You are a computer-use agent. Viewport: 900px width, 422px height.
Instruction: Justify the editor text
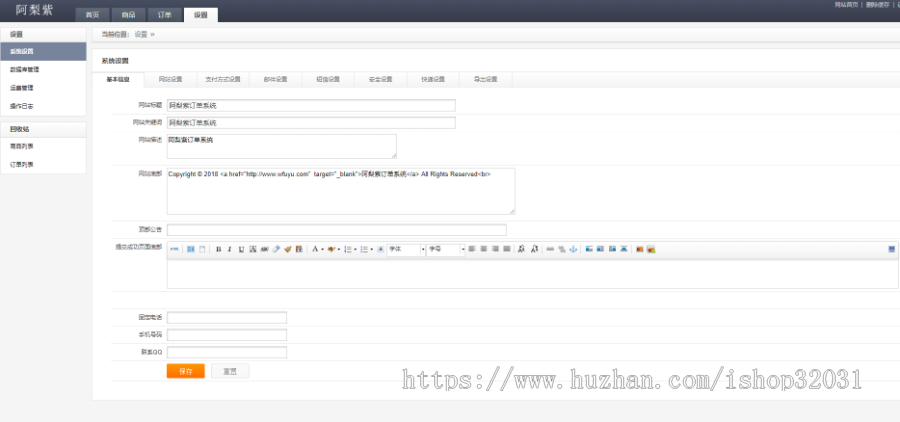pyautogui.click(x=507, y=249)
